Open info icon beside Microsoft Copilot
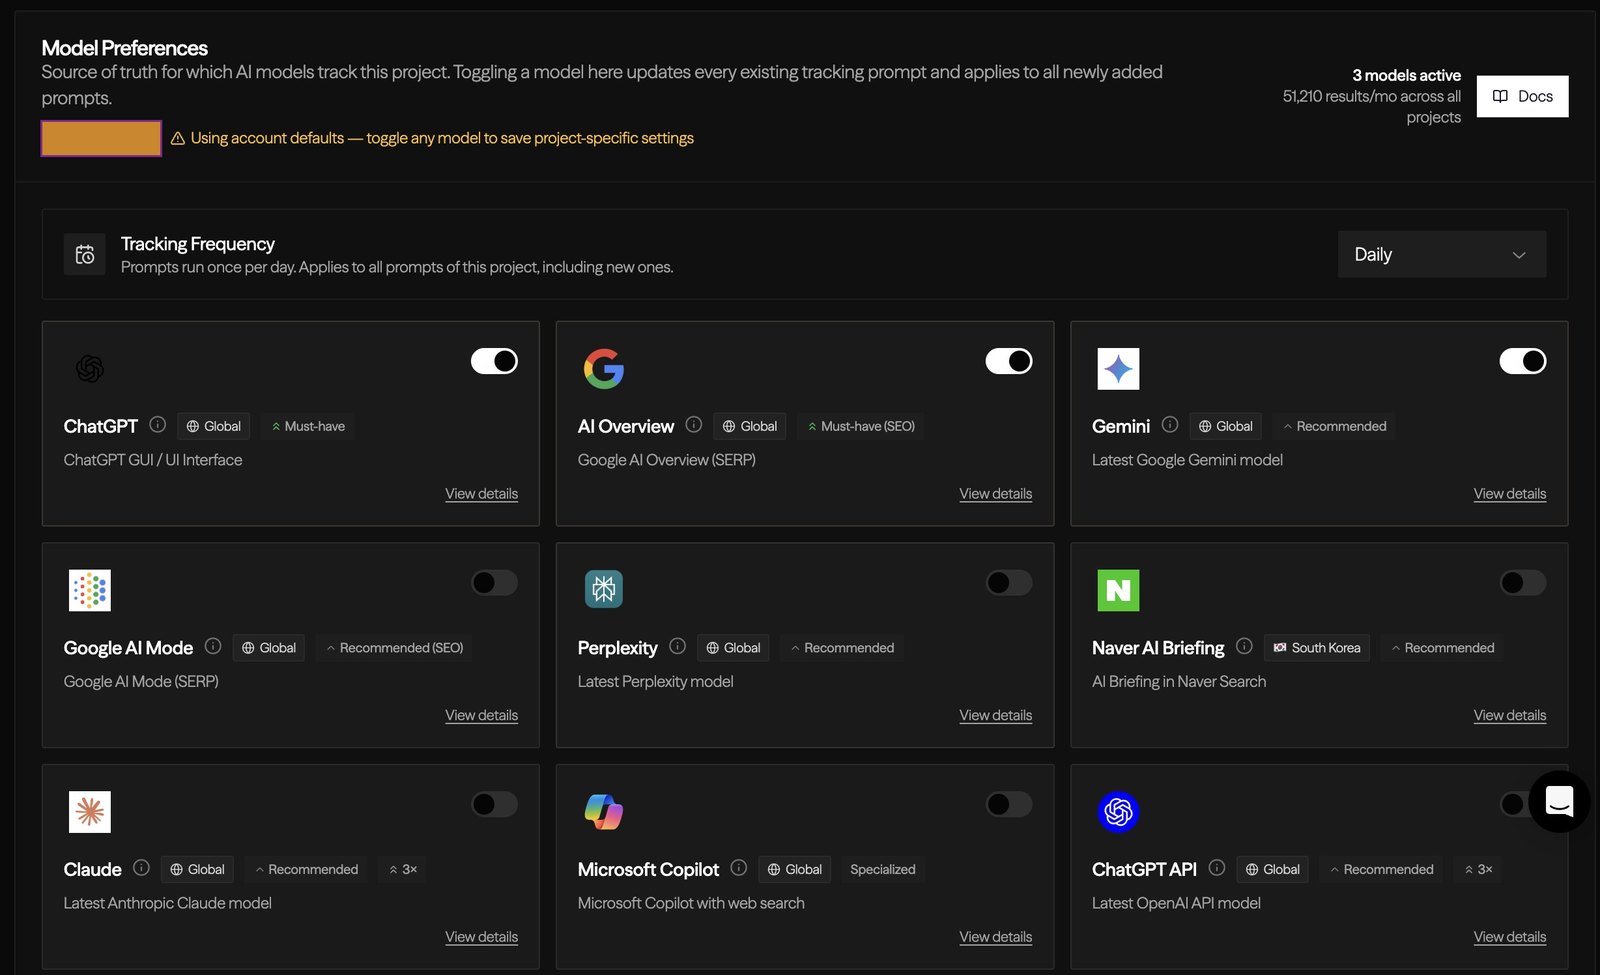Image resolution: width=1600 pixels, height=975 pixels. tap(738, 867)
